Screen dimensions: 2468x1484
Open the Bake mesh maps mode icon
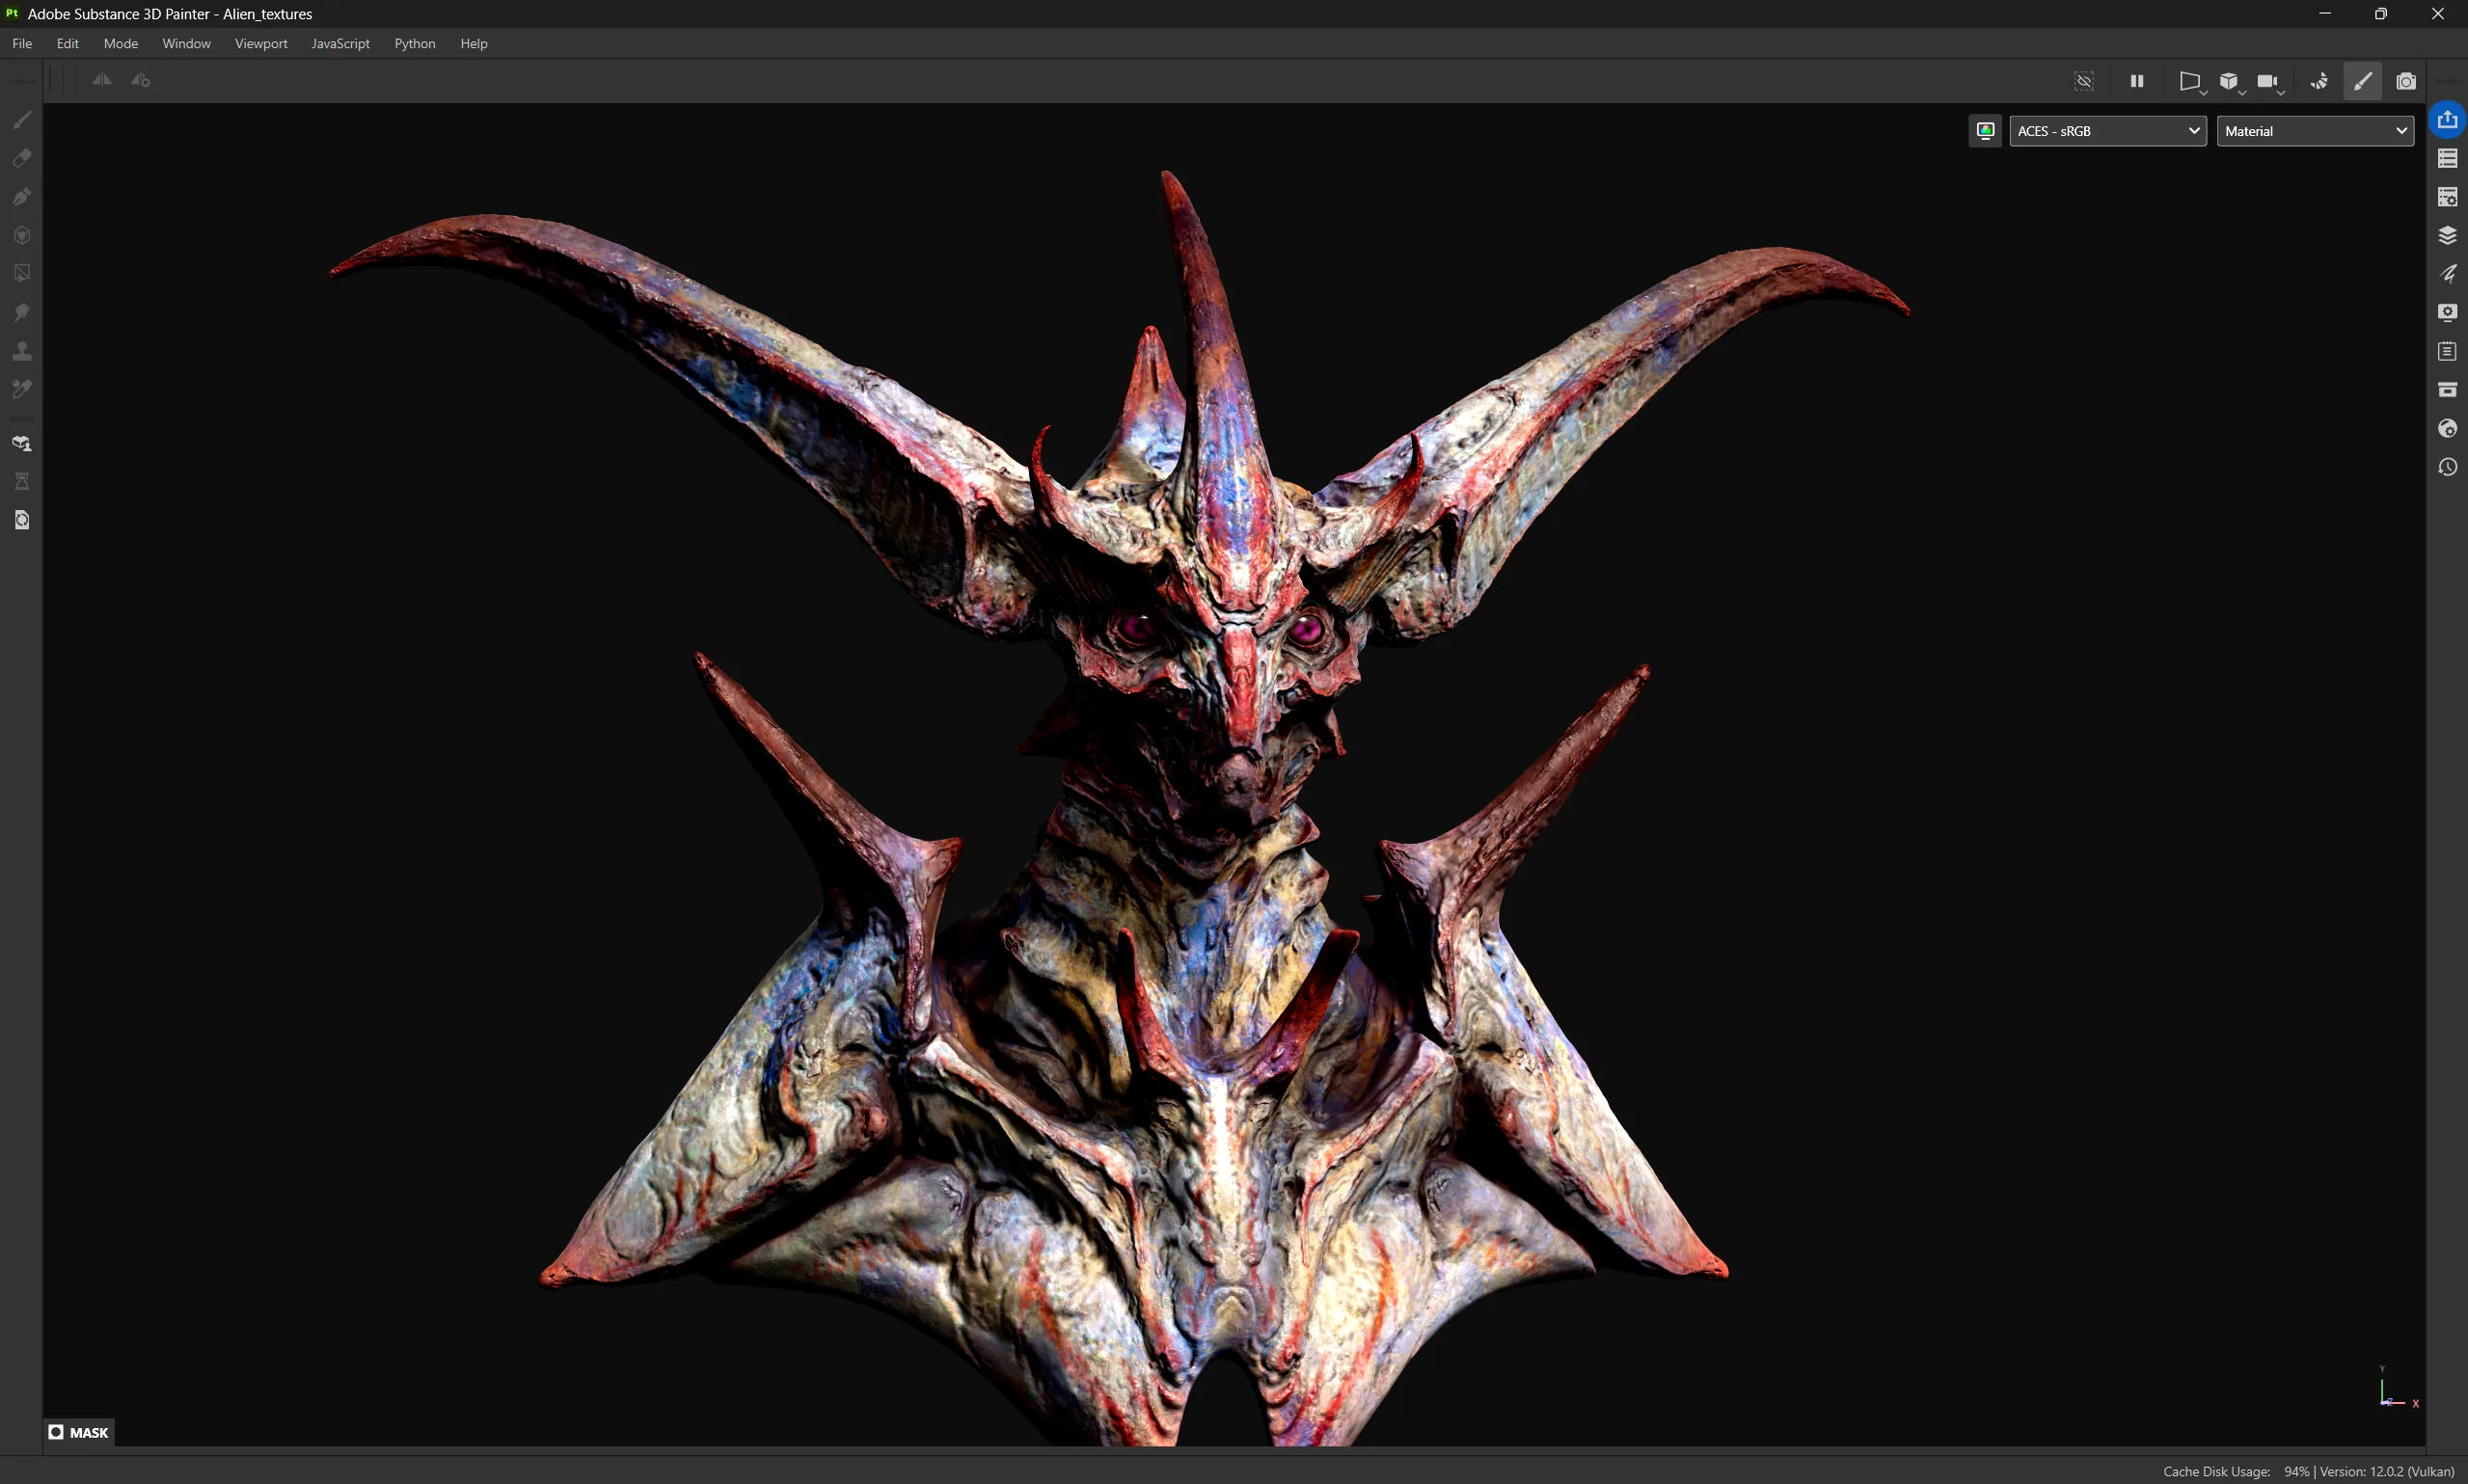tap(22, 443)
